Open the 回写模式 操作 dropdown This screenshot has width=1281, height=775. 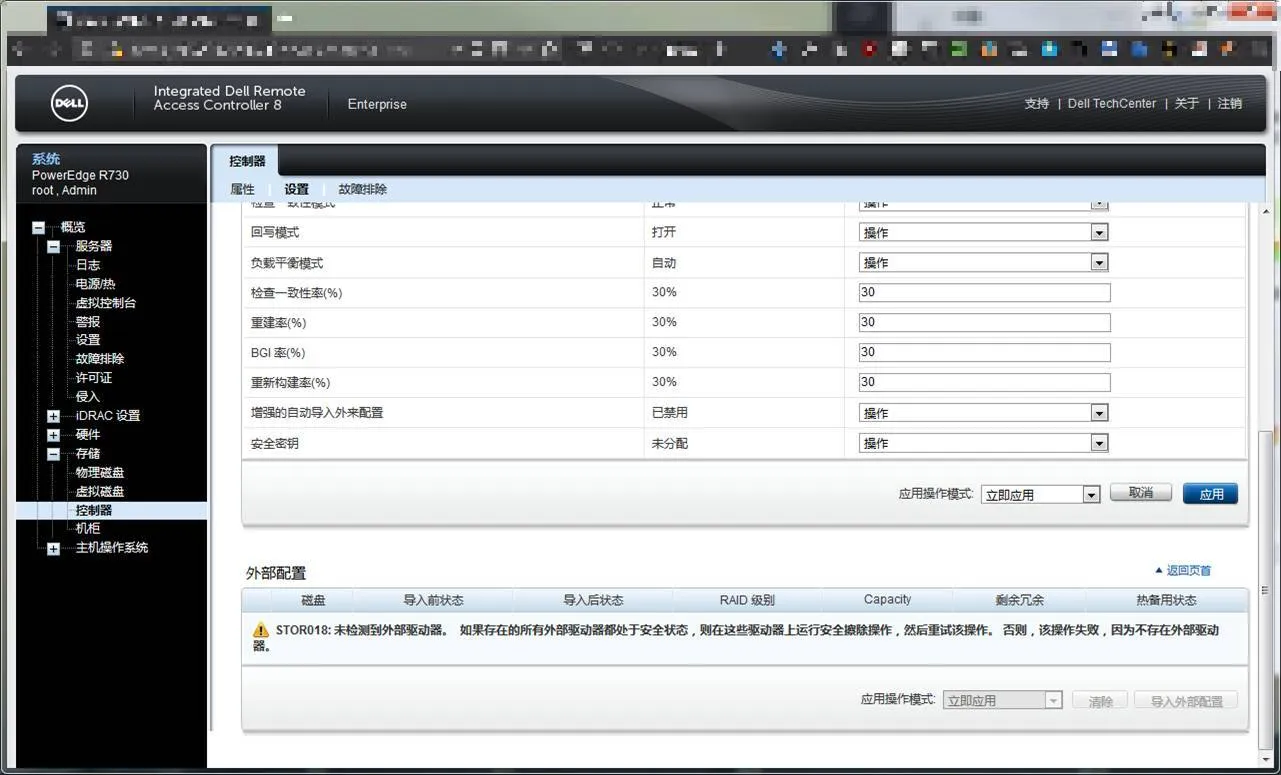point(984,233)
